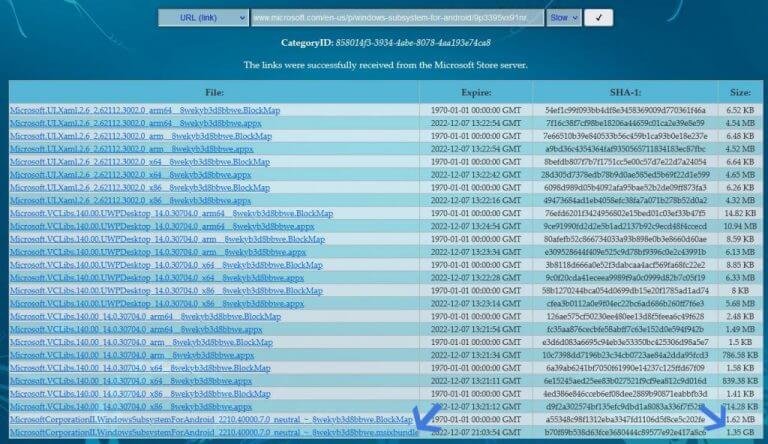This screenshot has width=768, height=444.
Task: Select the "5.68 MB" size cell
Action: [x=740, y=303]
